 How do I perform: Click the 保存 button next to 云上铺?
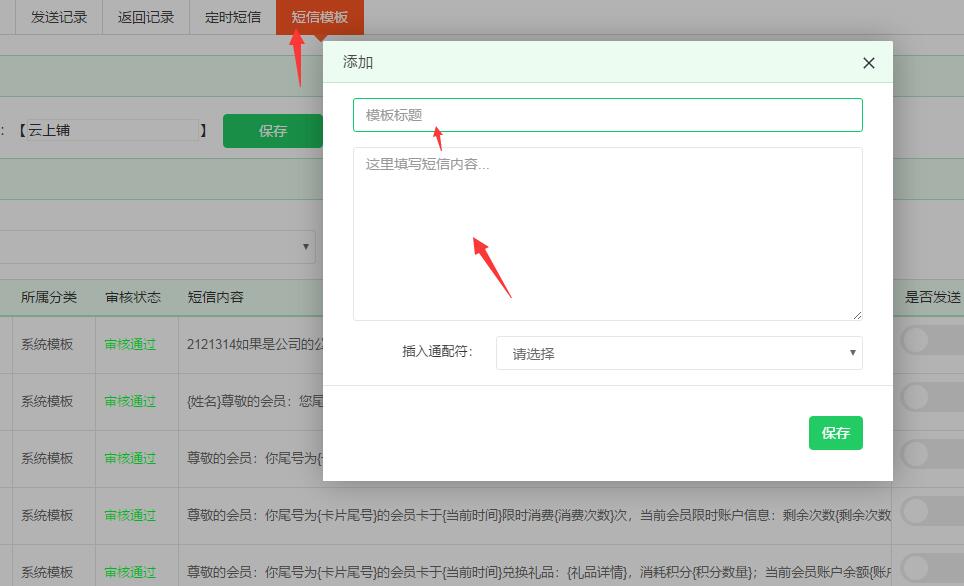click(273, 130)
